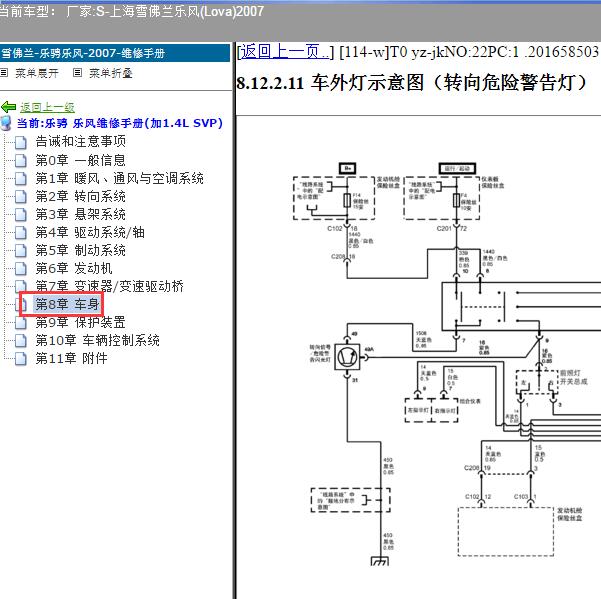Open 第6章 发动机 chapter
This screenshot has width=601, height=599.
pyautogui.click(x=74, y=268)
